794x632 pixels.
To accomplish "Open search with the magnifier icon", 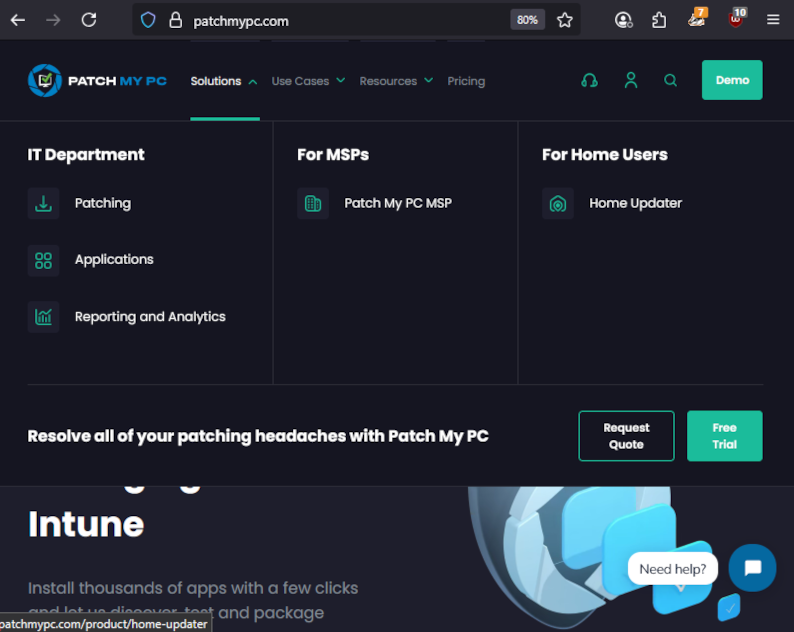I will point(670,80).
